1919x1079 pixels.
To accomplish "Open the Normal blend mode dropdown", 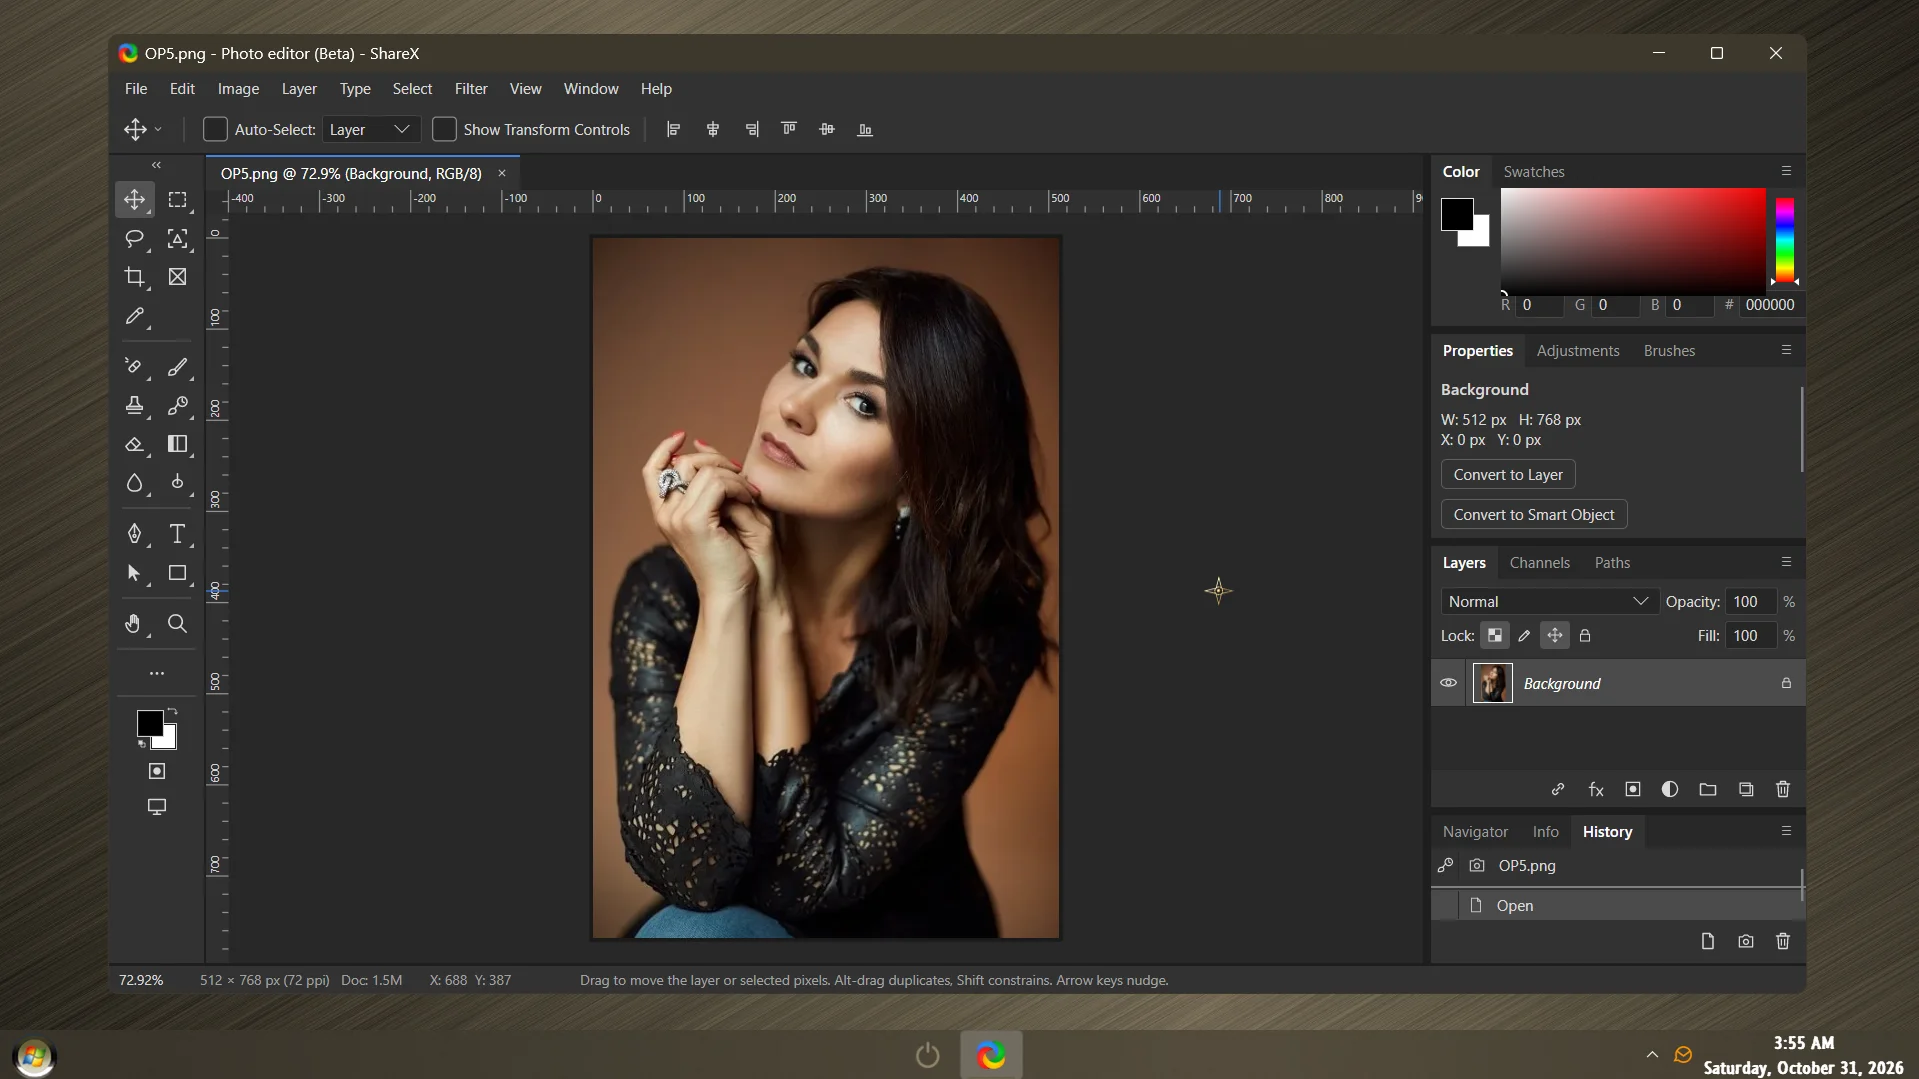I will point(1549,601).
